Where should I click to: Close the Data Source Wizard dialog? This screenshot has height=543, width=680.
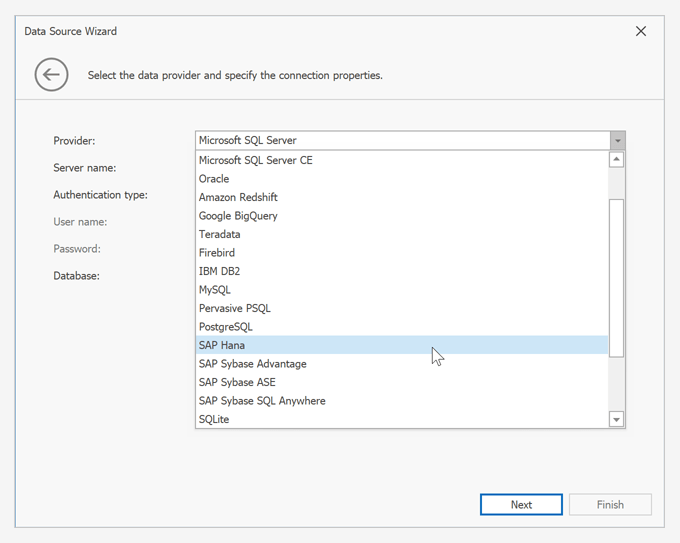(641, 31)
